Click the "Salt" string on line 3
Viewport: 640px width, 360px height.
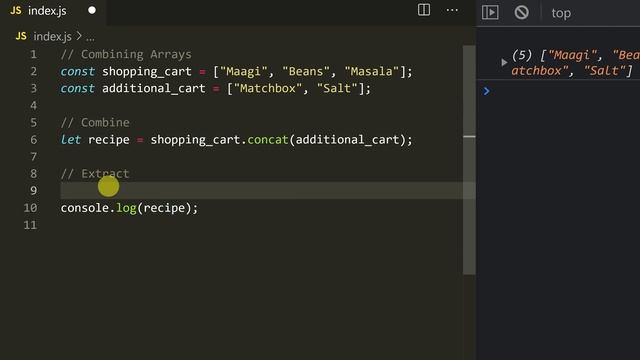337,89
